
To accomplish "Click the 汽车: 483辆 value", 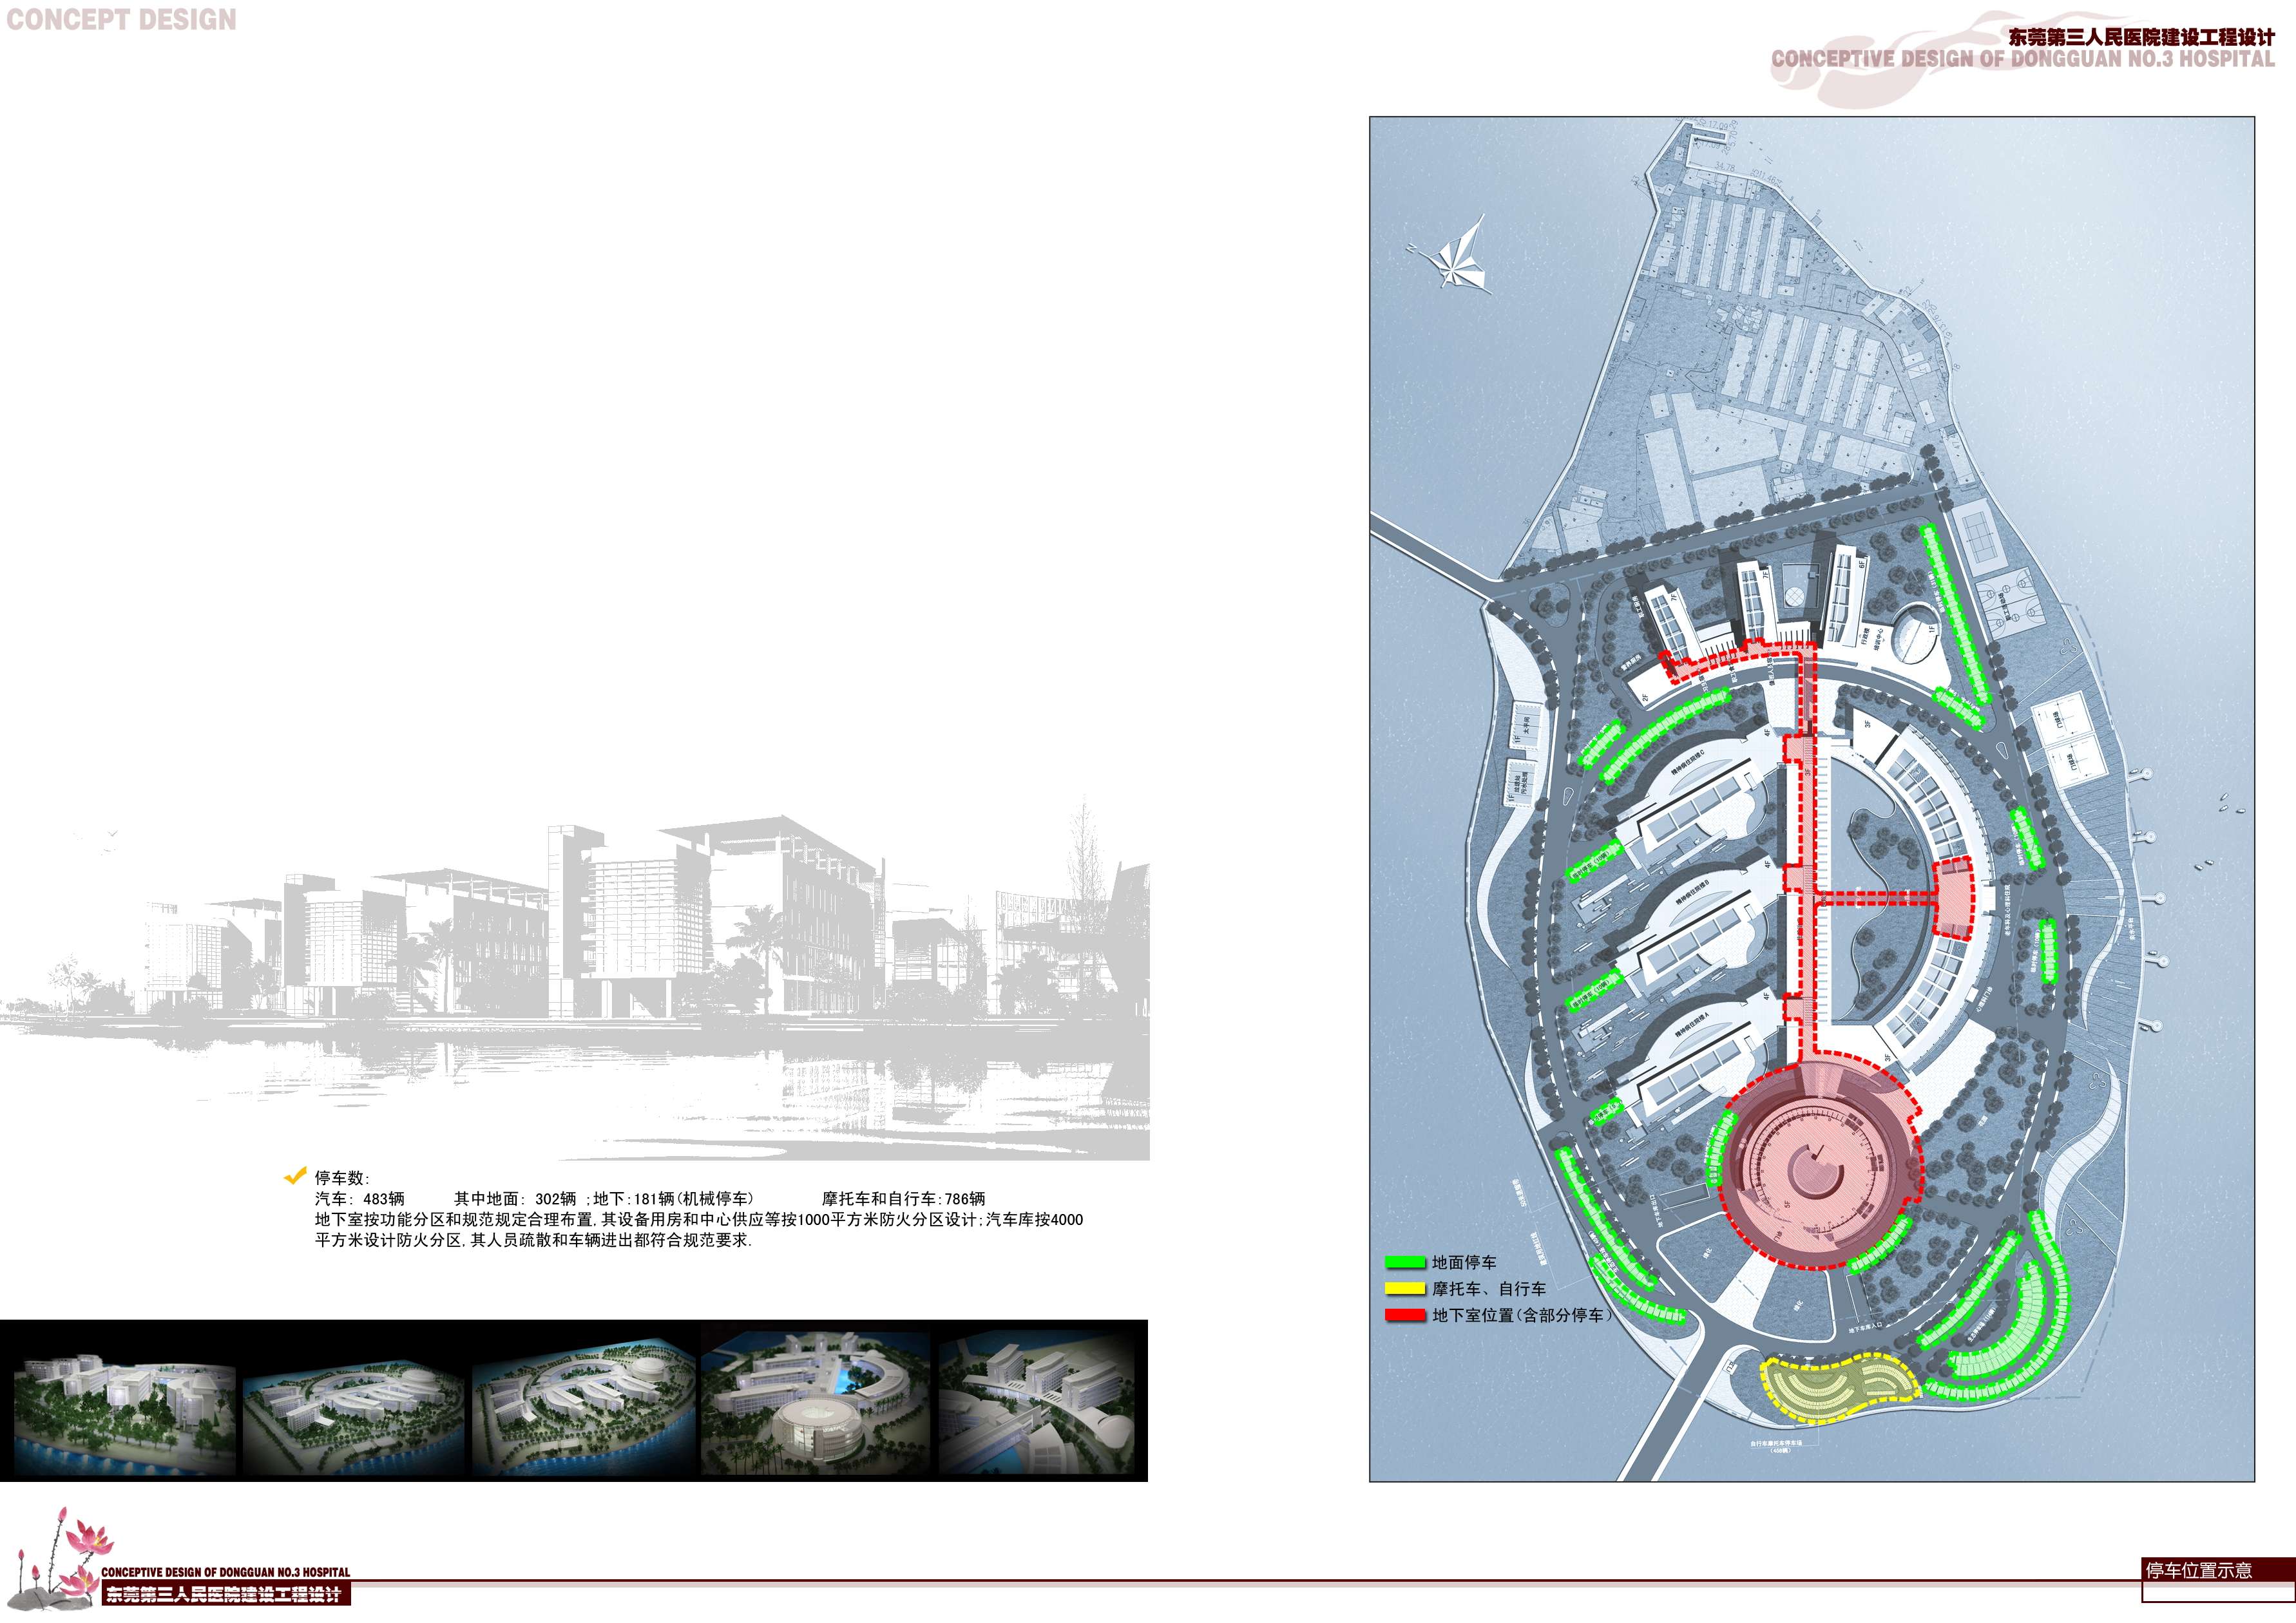I will [x=360, y=1198].
